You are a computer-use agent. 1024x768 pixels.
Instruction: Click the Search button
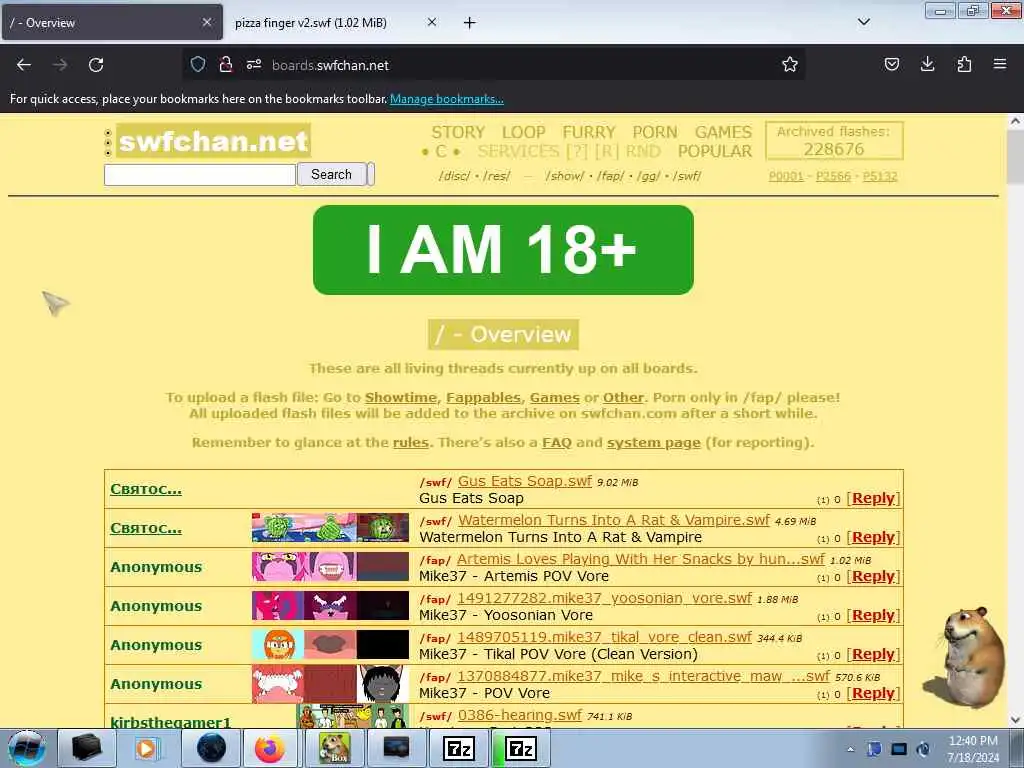click(331, 174)
